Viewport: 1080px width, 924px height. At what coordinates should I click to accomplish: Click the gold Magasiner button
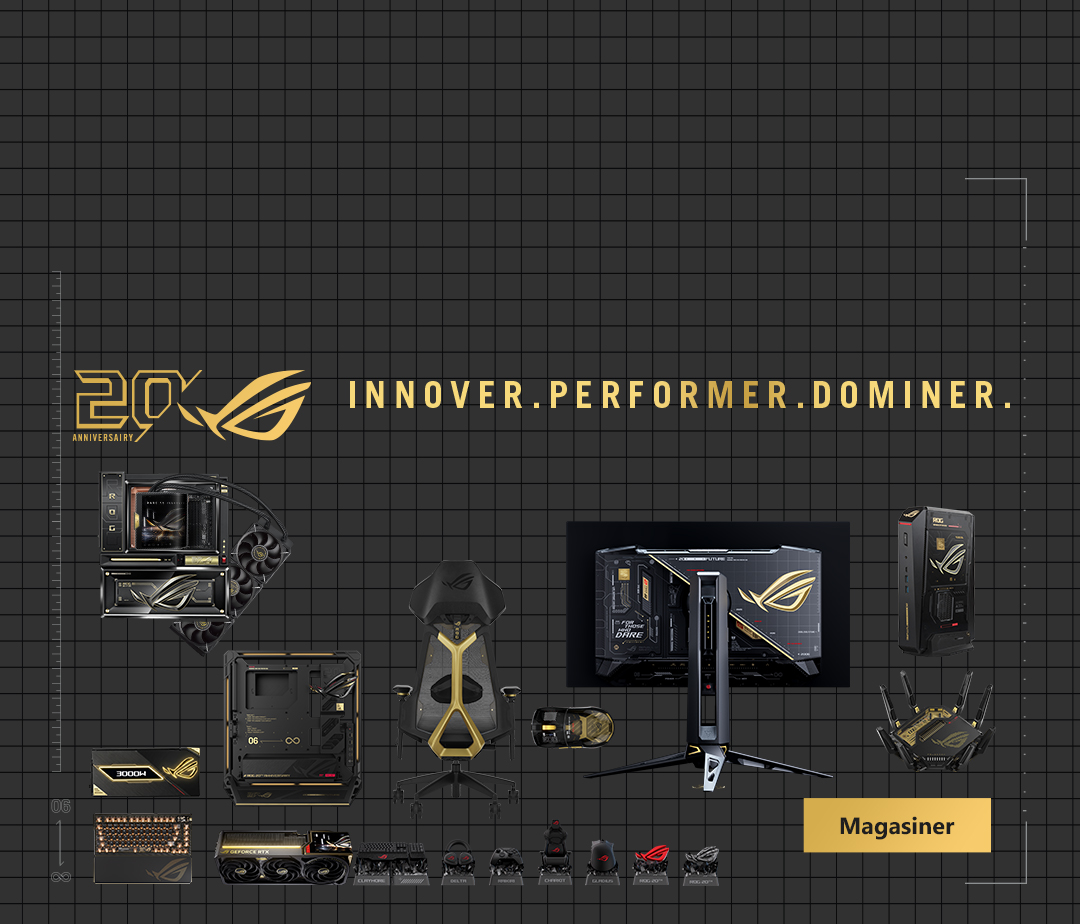tap(897, 826)
